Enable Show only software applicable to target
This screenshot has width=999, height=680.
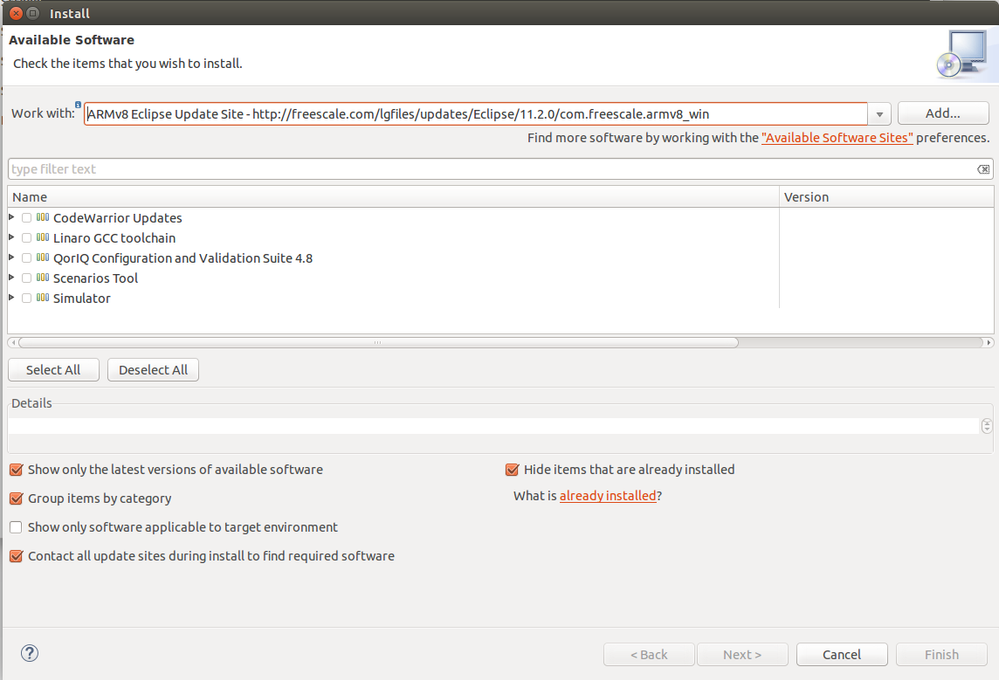[x=16, y=527]
